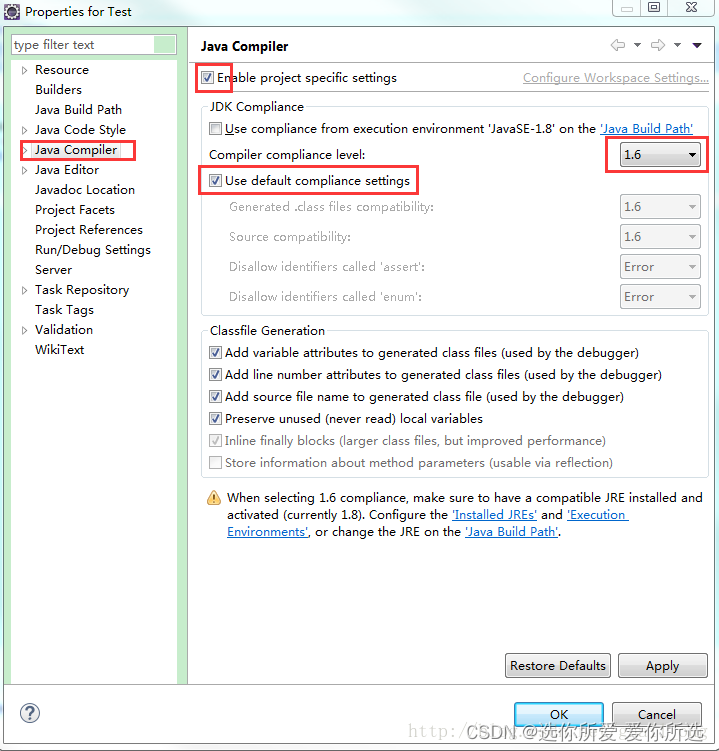Open the 'Execution Environments' link

pos(598,514)
